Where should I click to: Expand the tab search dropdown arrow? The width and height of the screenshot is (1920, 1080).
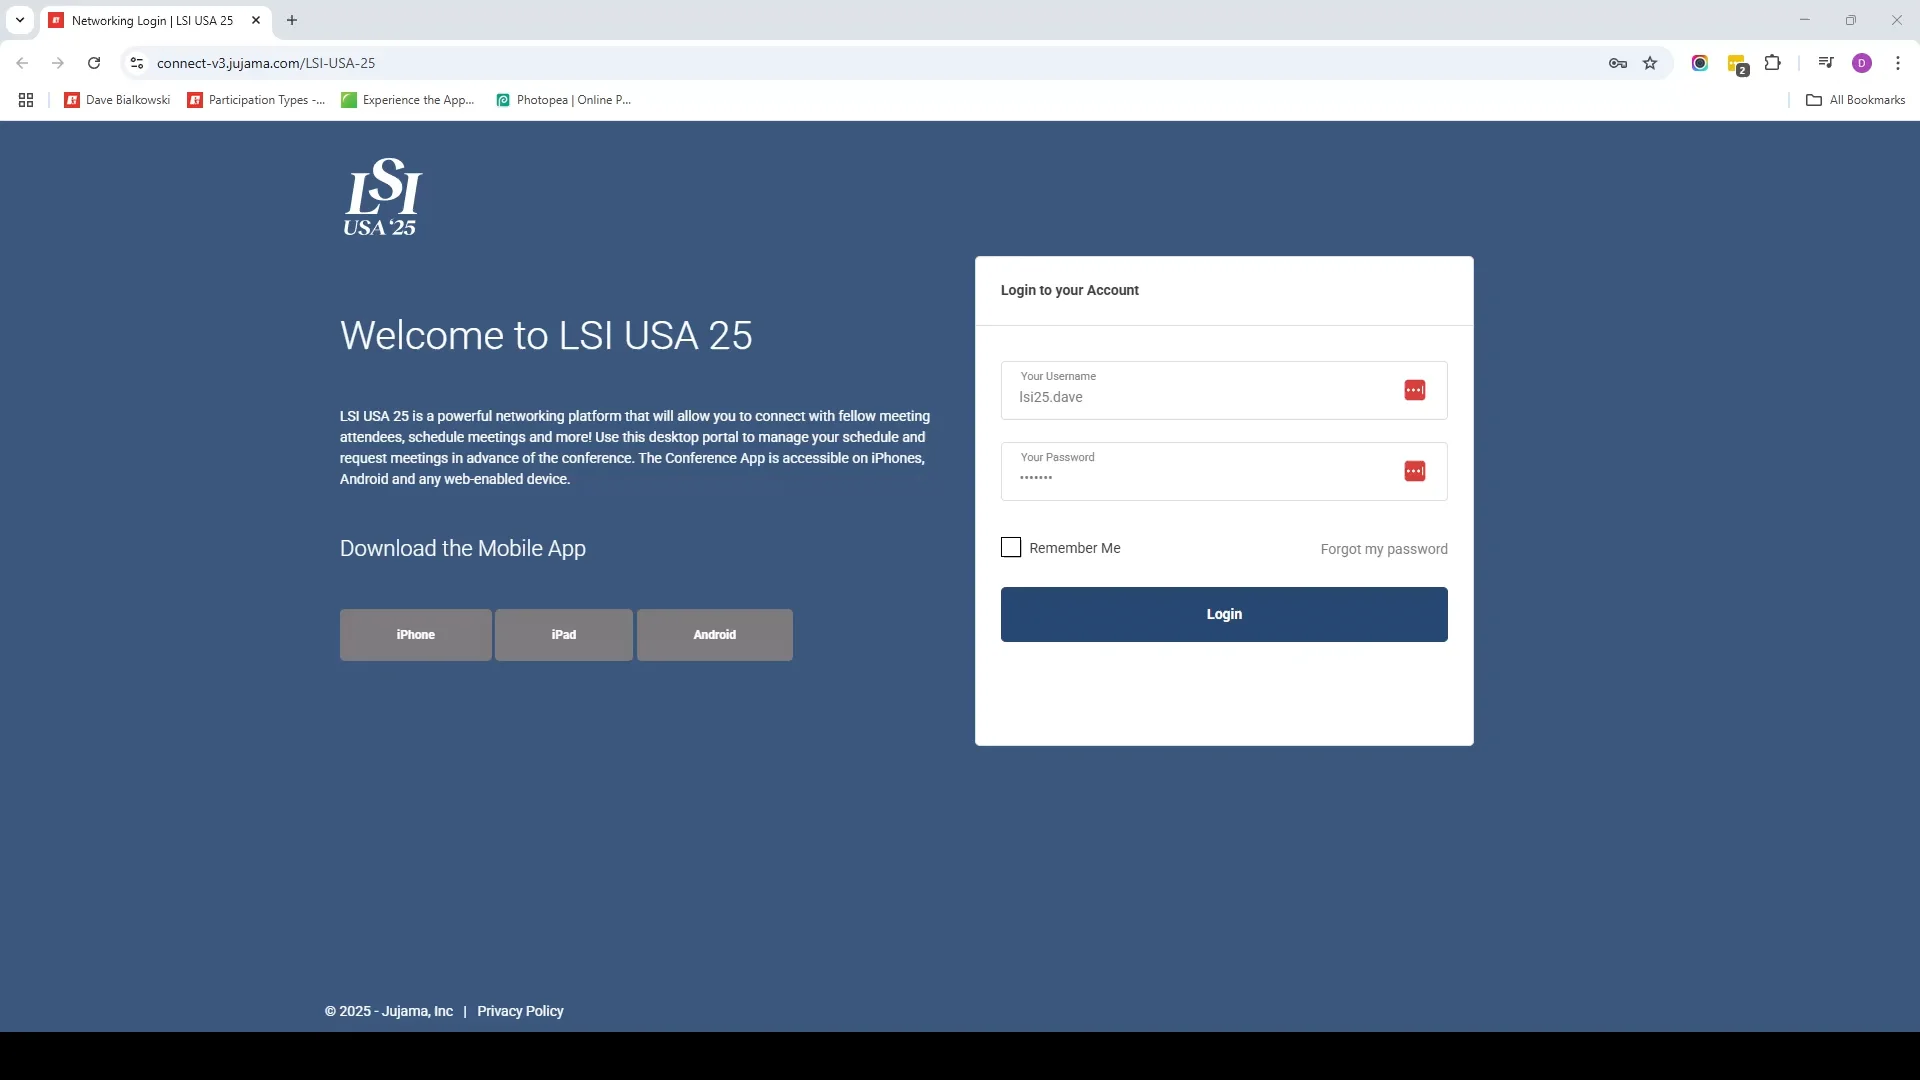tap(20, 20)
